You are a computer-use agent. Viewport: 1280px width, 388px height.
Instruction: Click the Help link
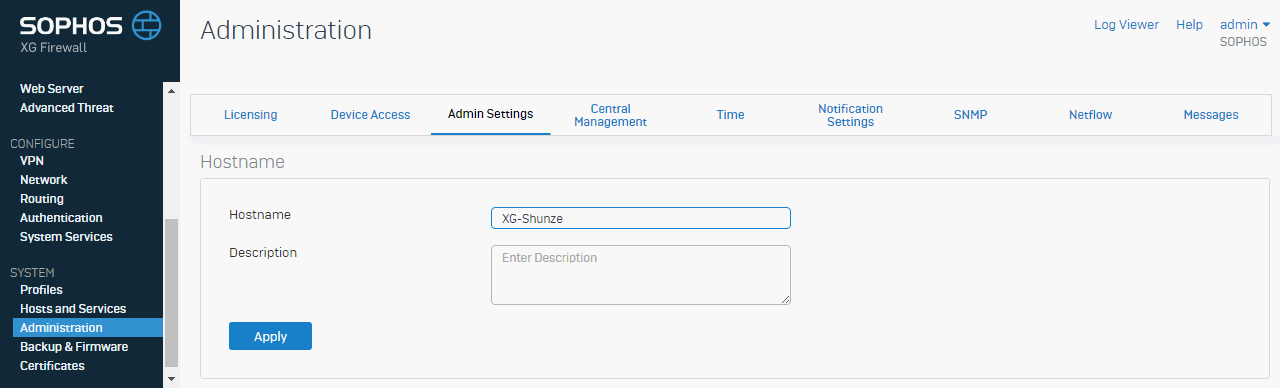1189,25
